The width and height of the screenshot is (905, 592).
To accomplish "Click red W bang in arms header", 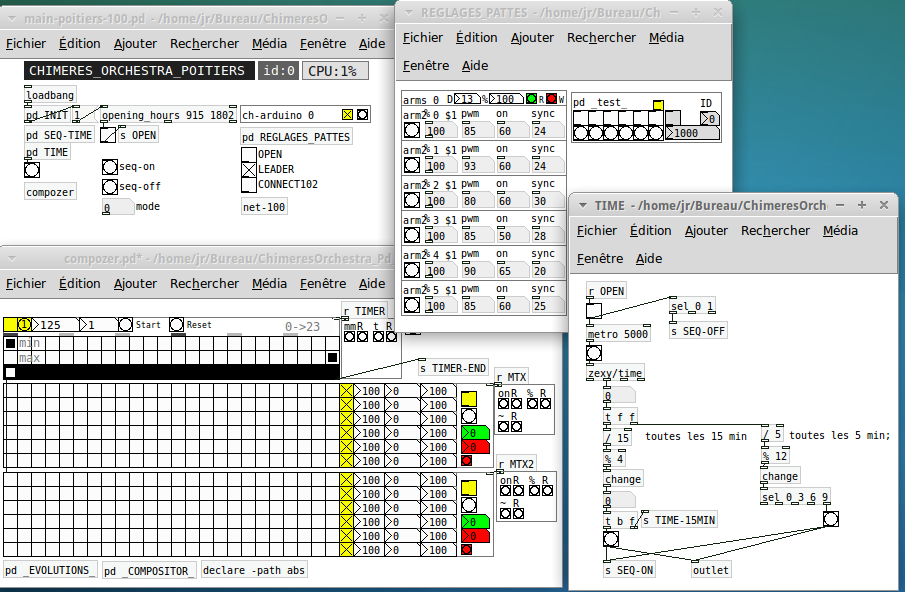I will (x=551, y=99).
